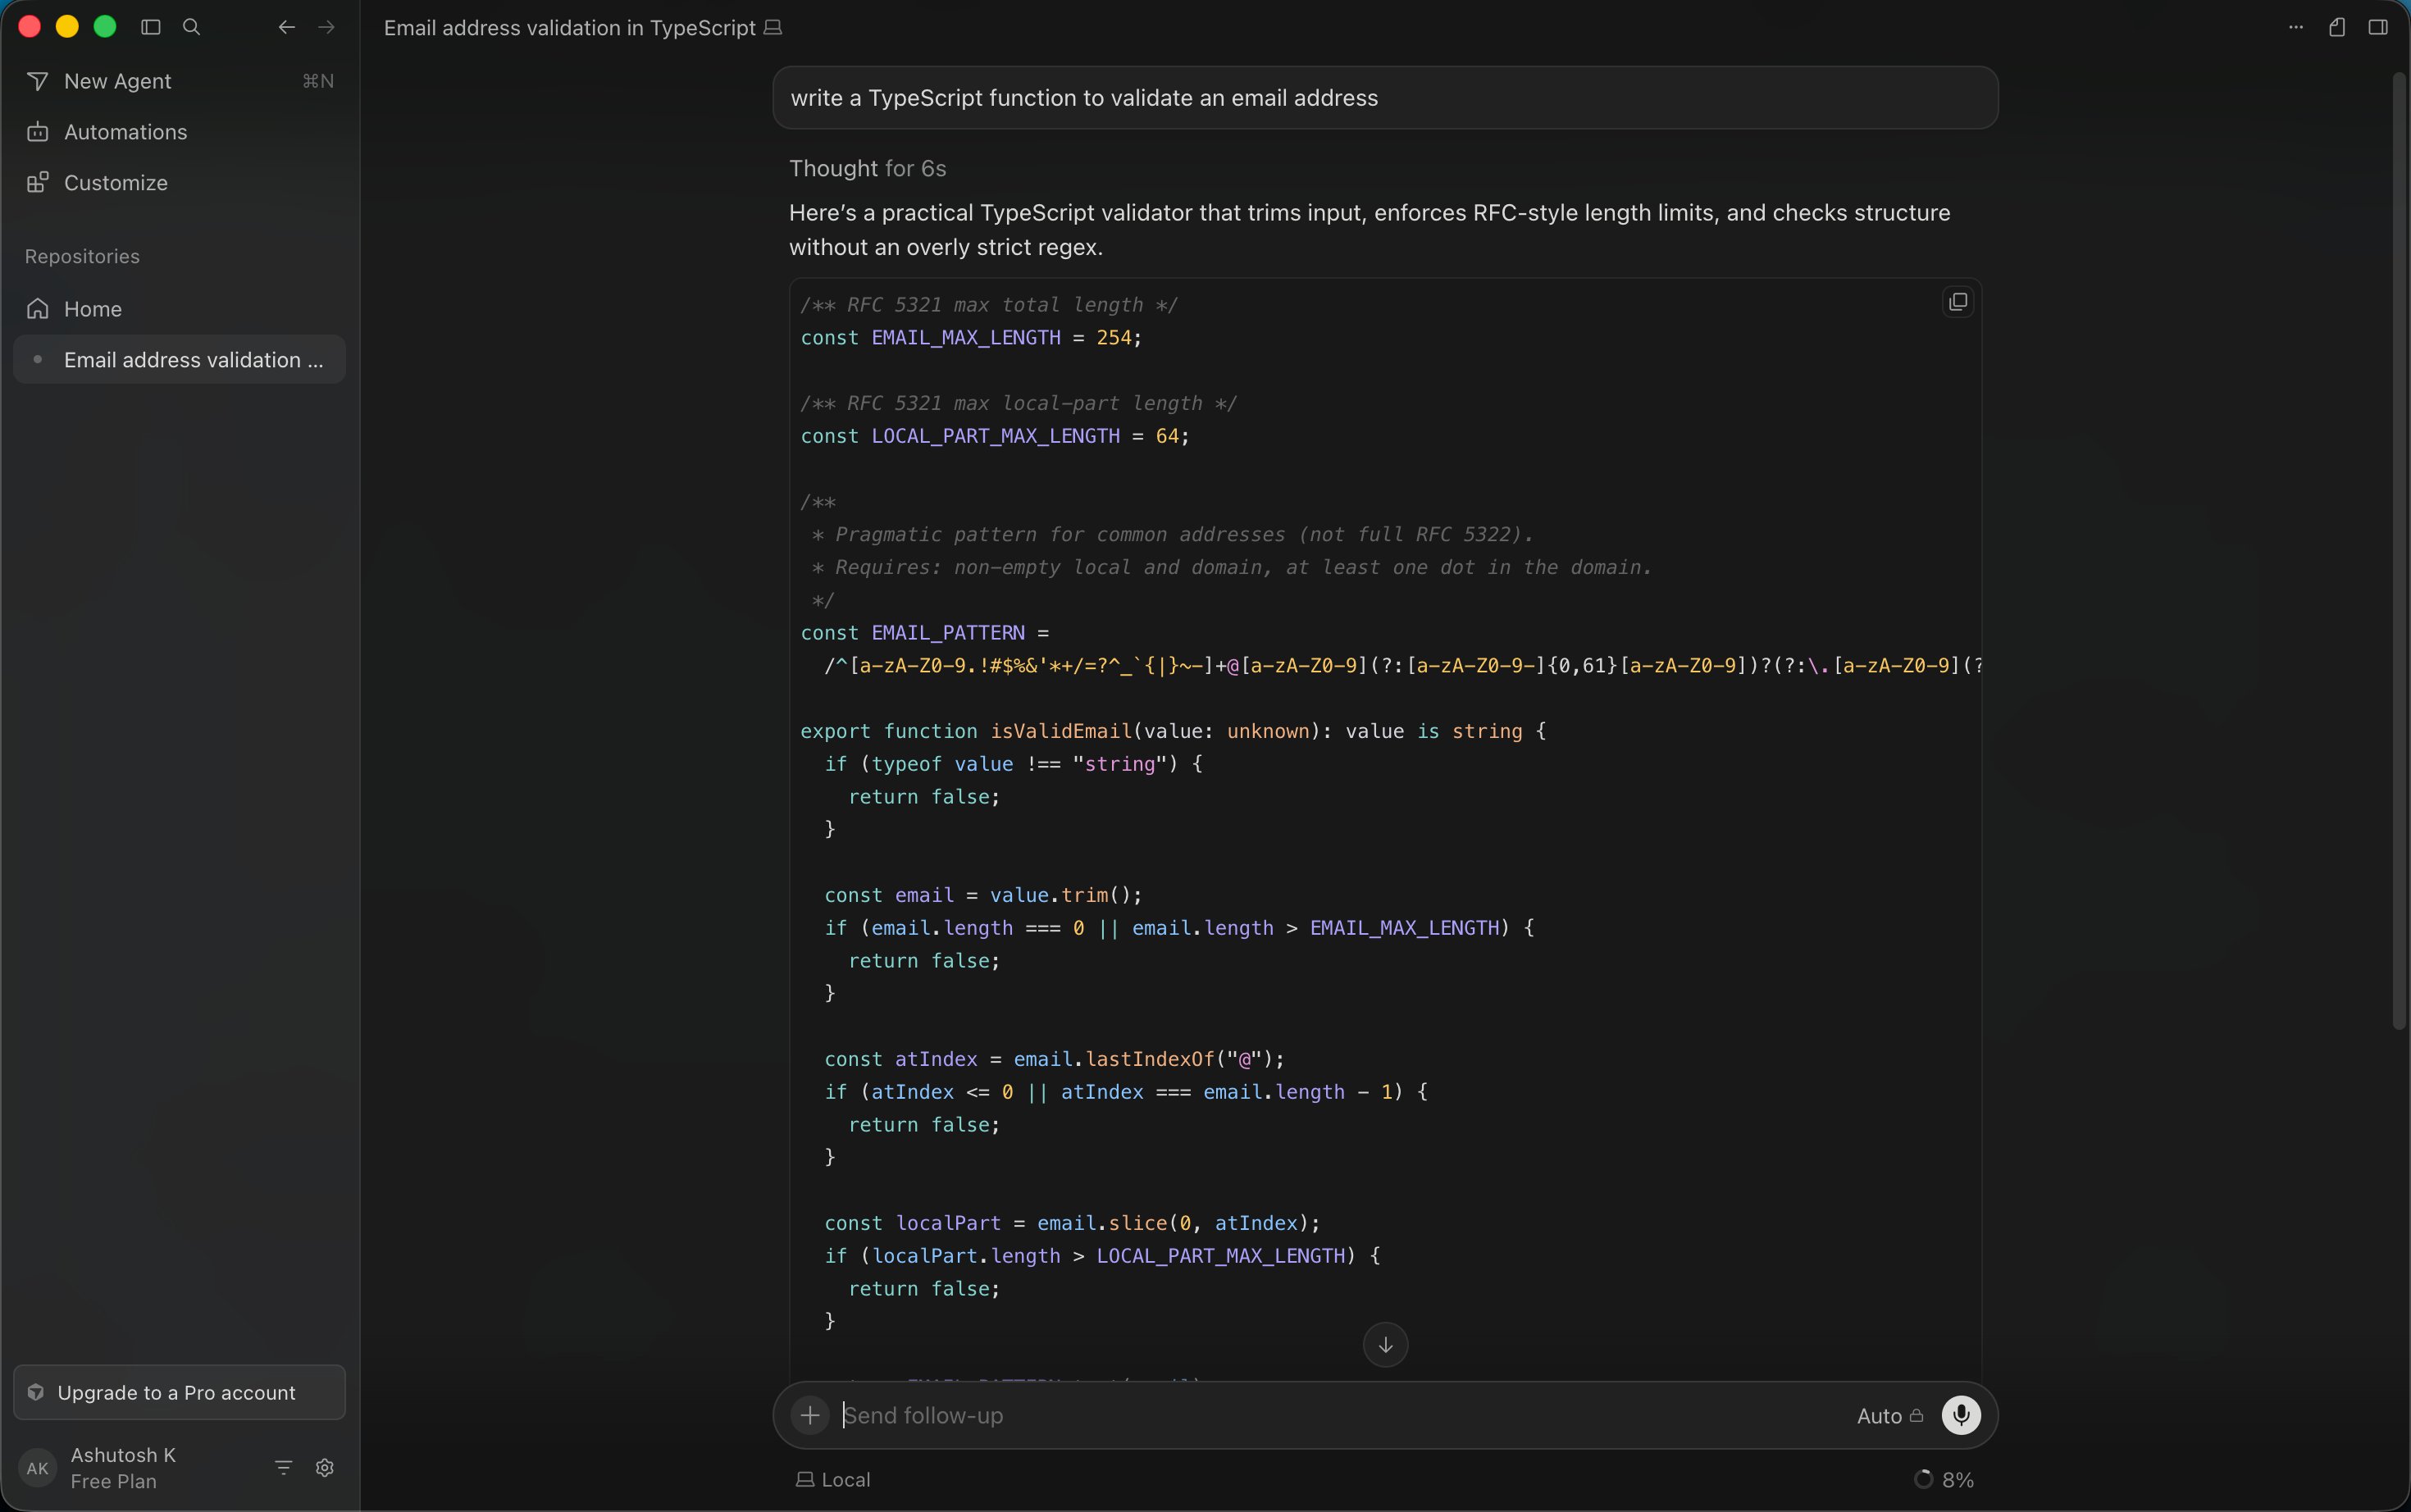The image size is (2411, 1512).
Task: Click the Free Plan label
Action: (114, 1482)
